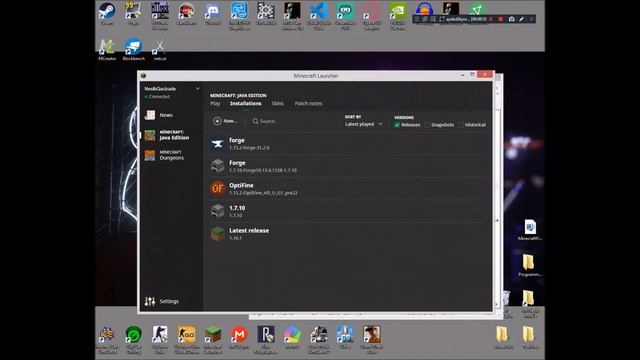This screenshot has height=360, width=640.
Task: Expand the account name dropdown chevron
Action: [198, 89]
